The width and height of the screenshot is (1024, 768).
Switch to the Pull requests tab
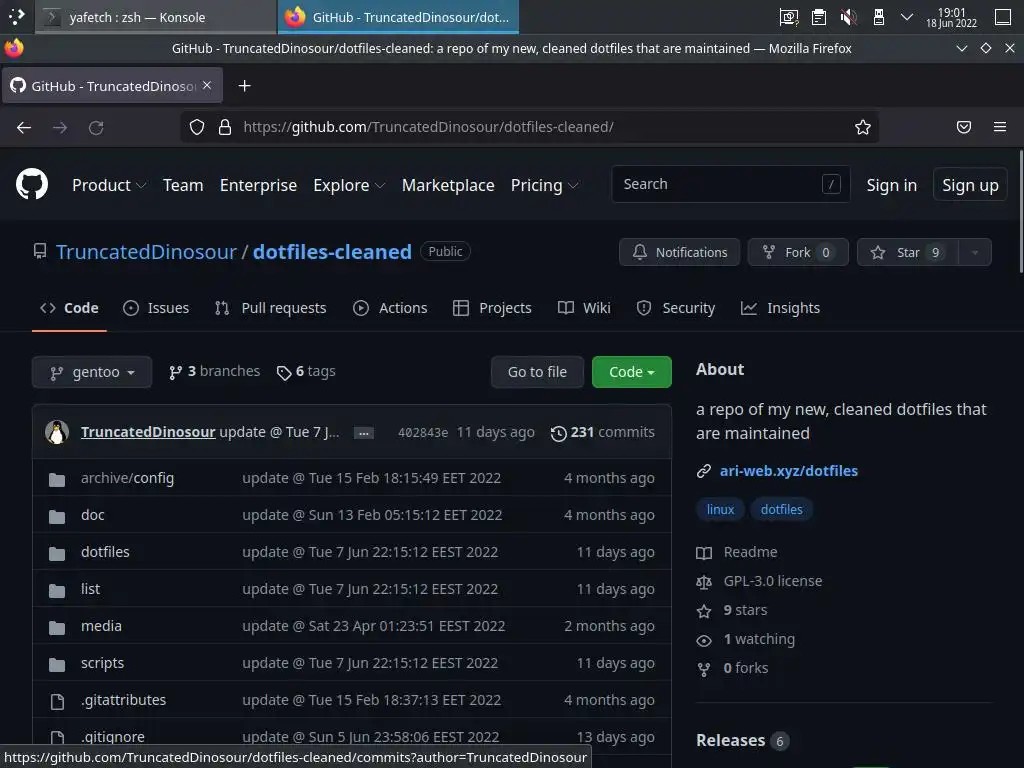(270, 308)
